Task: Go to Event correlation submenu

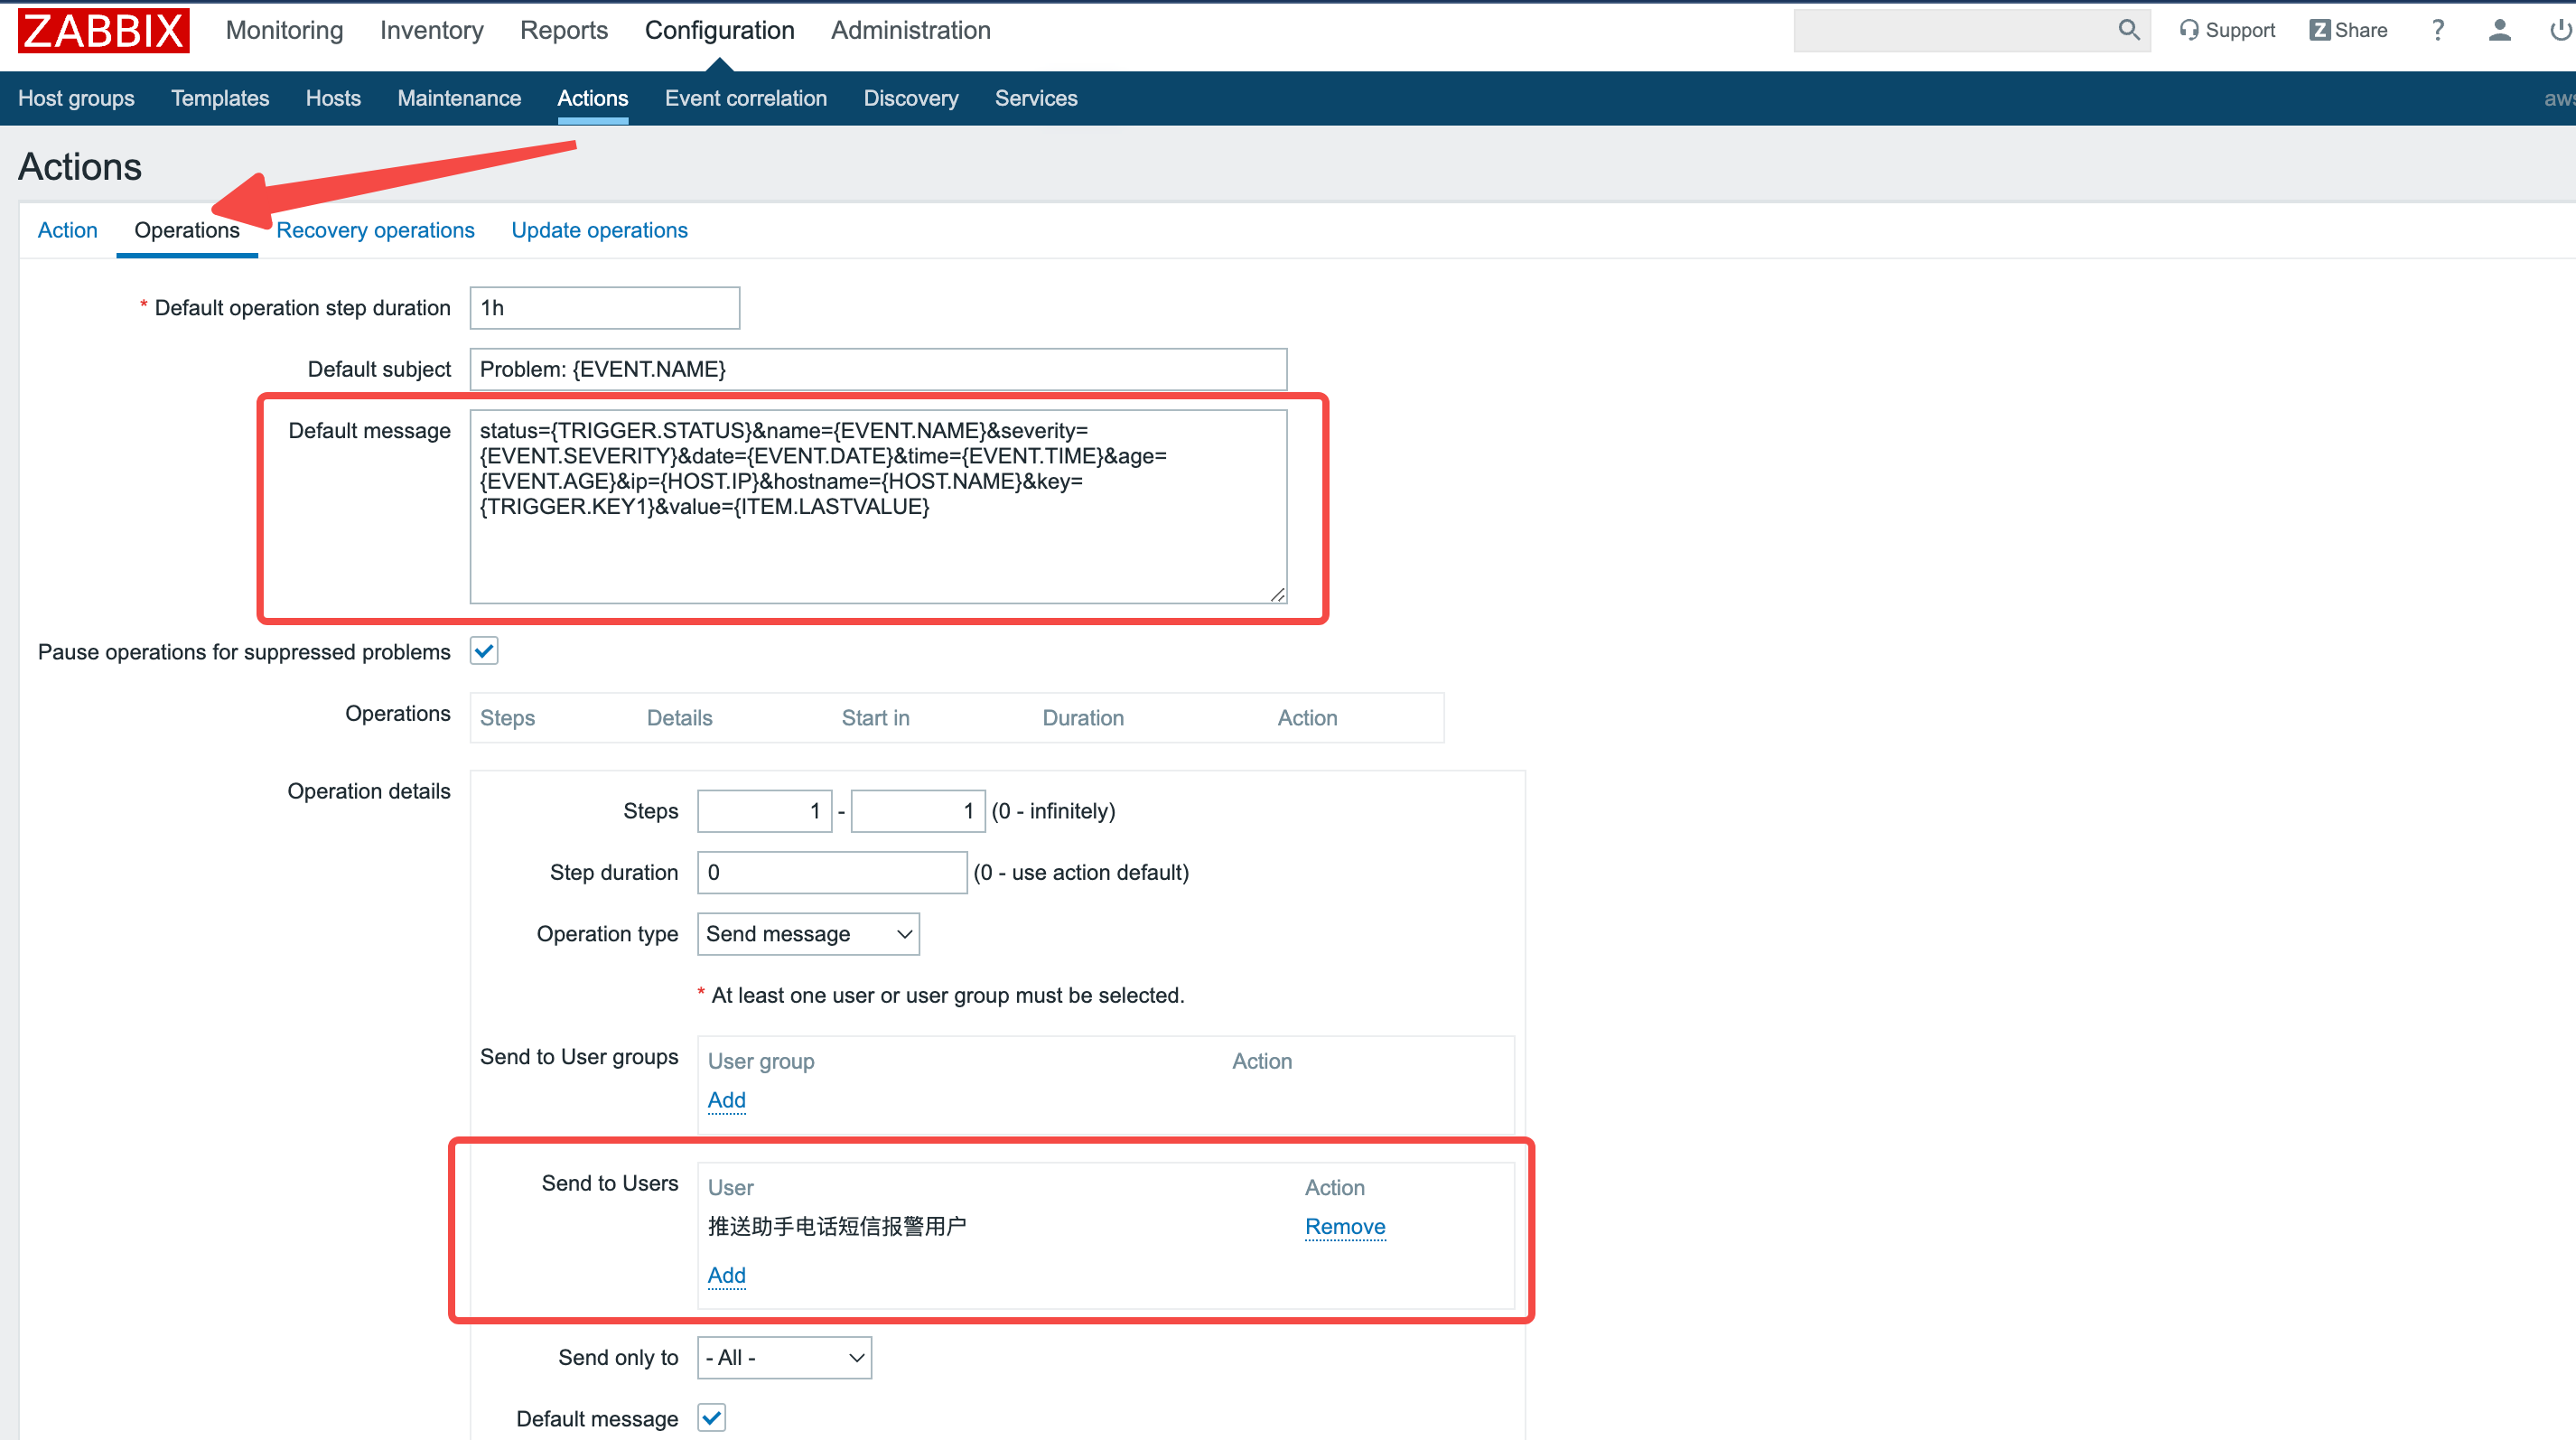Action: tap(746, 98)
